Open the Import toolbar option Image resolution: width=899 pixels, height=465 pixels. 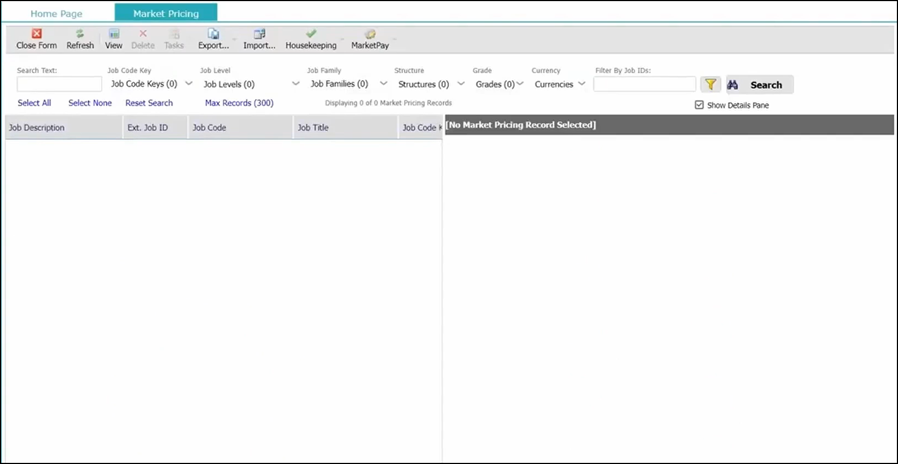(x=259, y=34)
